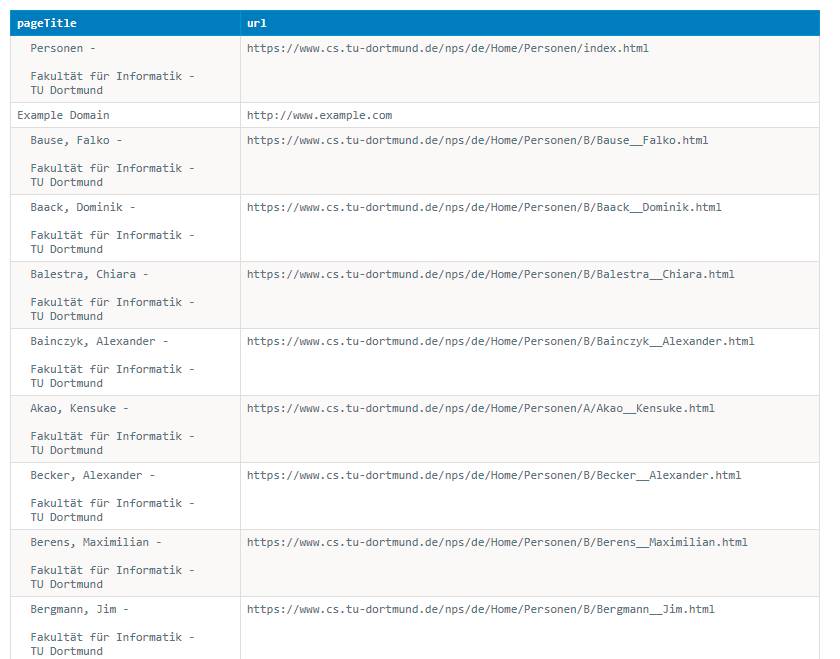Click the Berens__Maximilian.html URL

(x=497, y=542)
